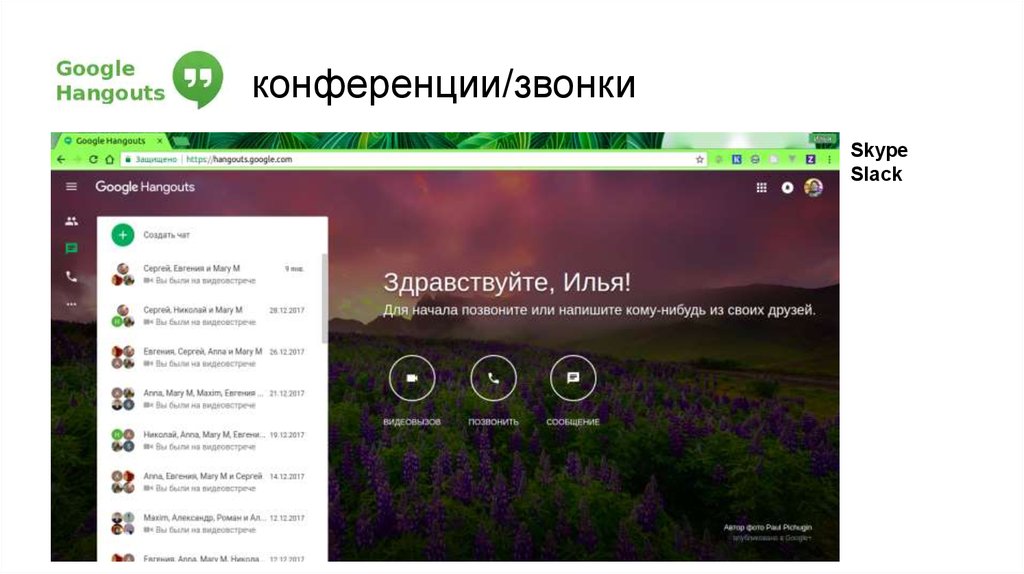Image resolution: width=1024 pixels, height=574 pixels.
Task: Click the Z extension icon in toolbar
Action: (x=810, y=159)
